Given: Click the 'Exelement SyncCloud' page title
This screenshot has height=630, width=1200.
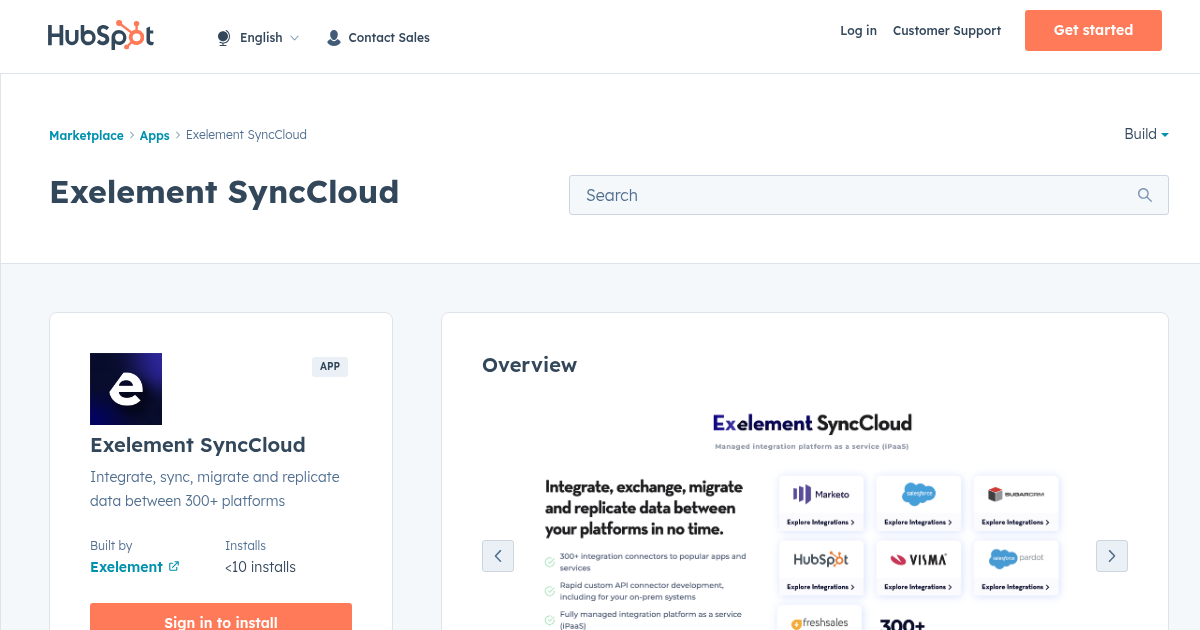Looking at the screenshot, I should (224, 191).
